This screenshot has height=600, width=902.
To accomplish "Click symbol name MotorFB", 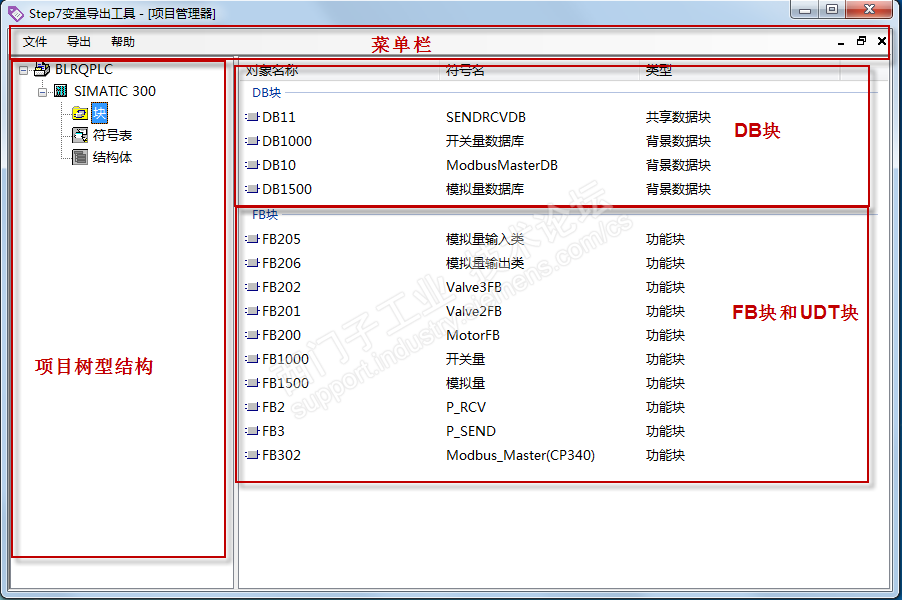I will 473,335.
